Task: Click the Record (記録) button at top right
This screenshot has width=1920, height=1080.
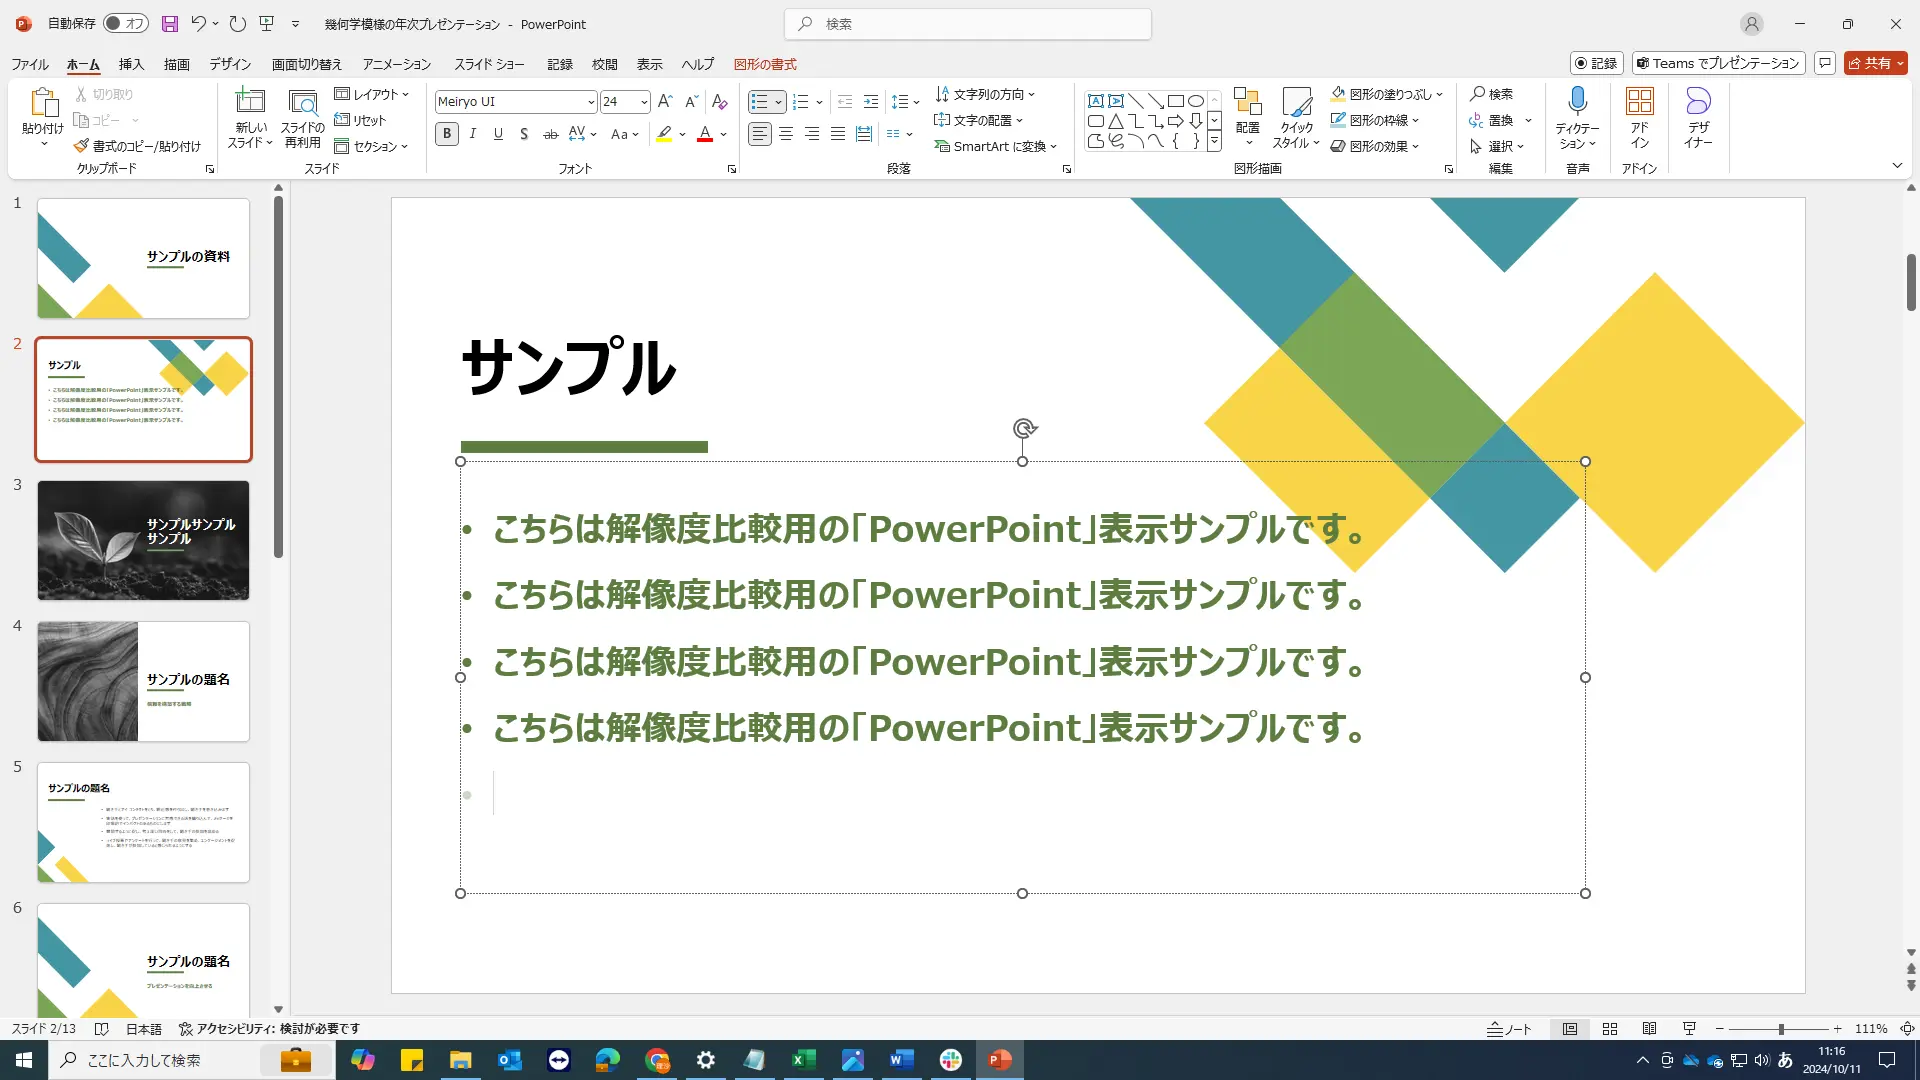Action: pyautogui.click(x=1596, y=63)
